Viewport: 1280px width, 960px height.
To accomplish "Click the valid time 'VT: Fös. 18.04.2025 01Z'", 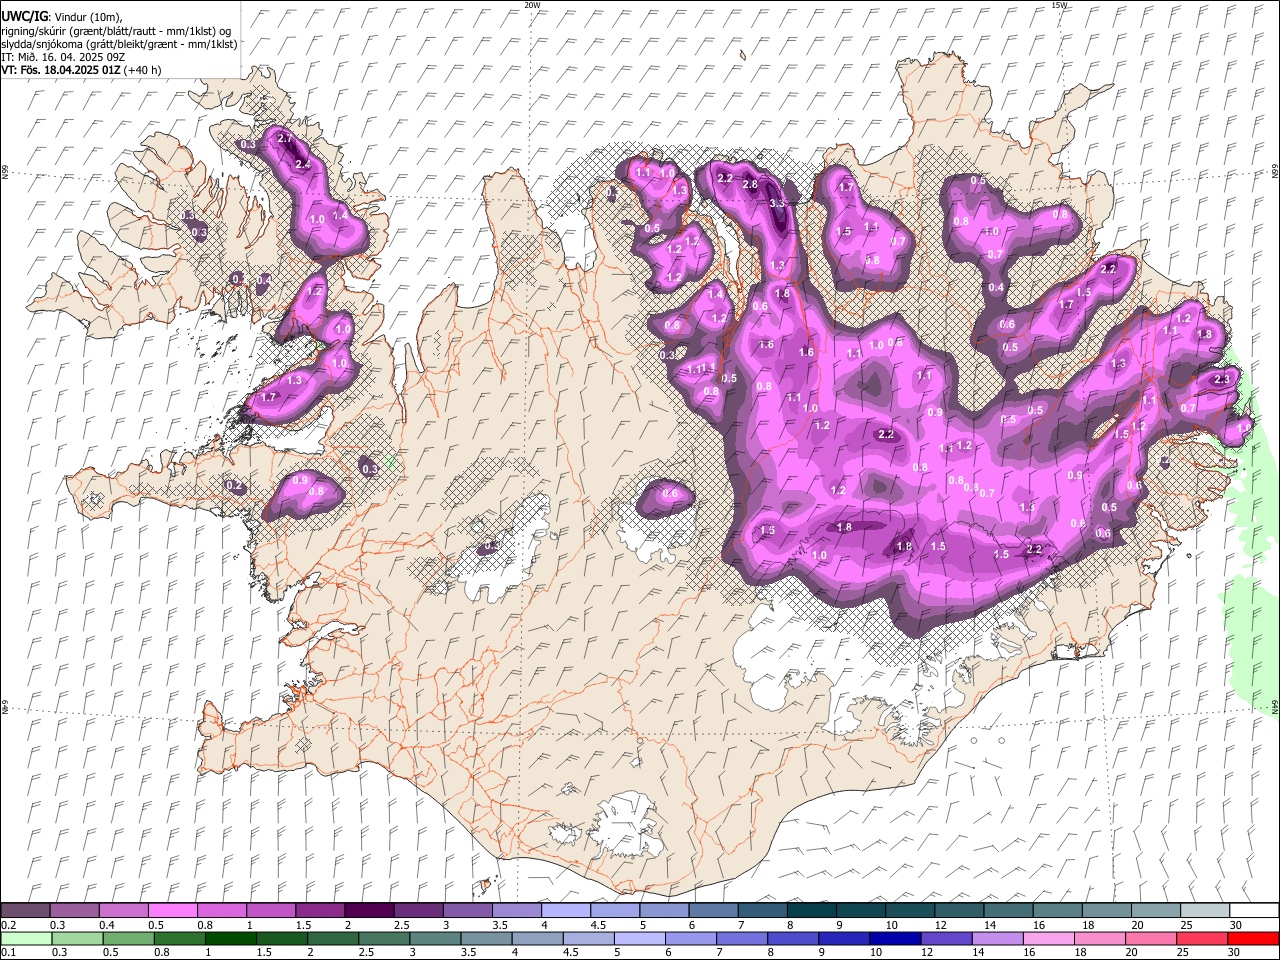I will point(61,70).
